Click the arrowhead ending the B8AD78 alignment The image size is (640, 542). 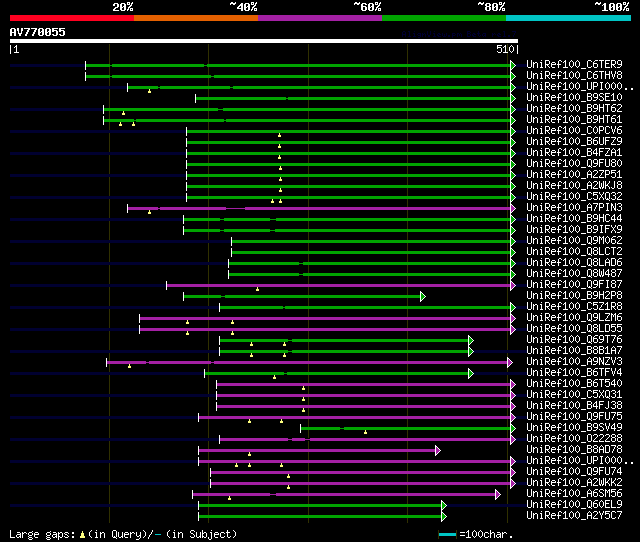[x=438, y=451]
